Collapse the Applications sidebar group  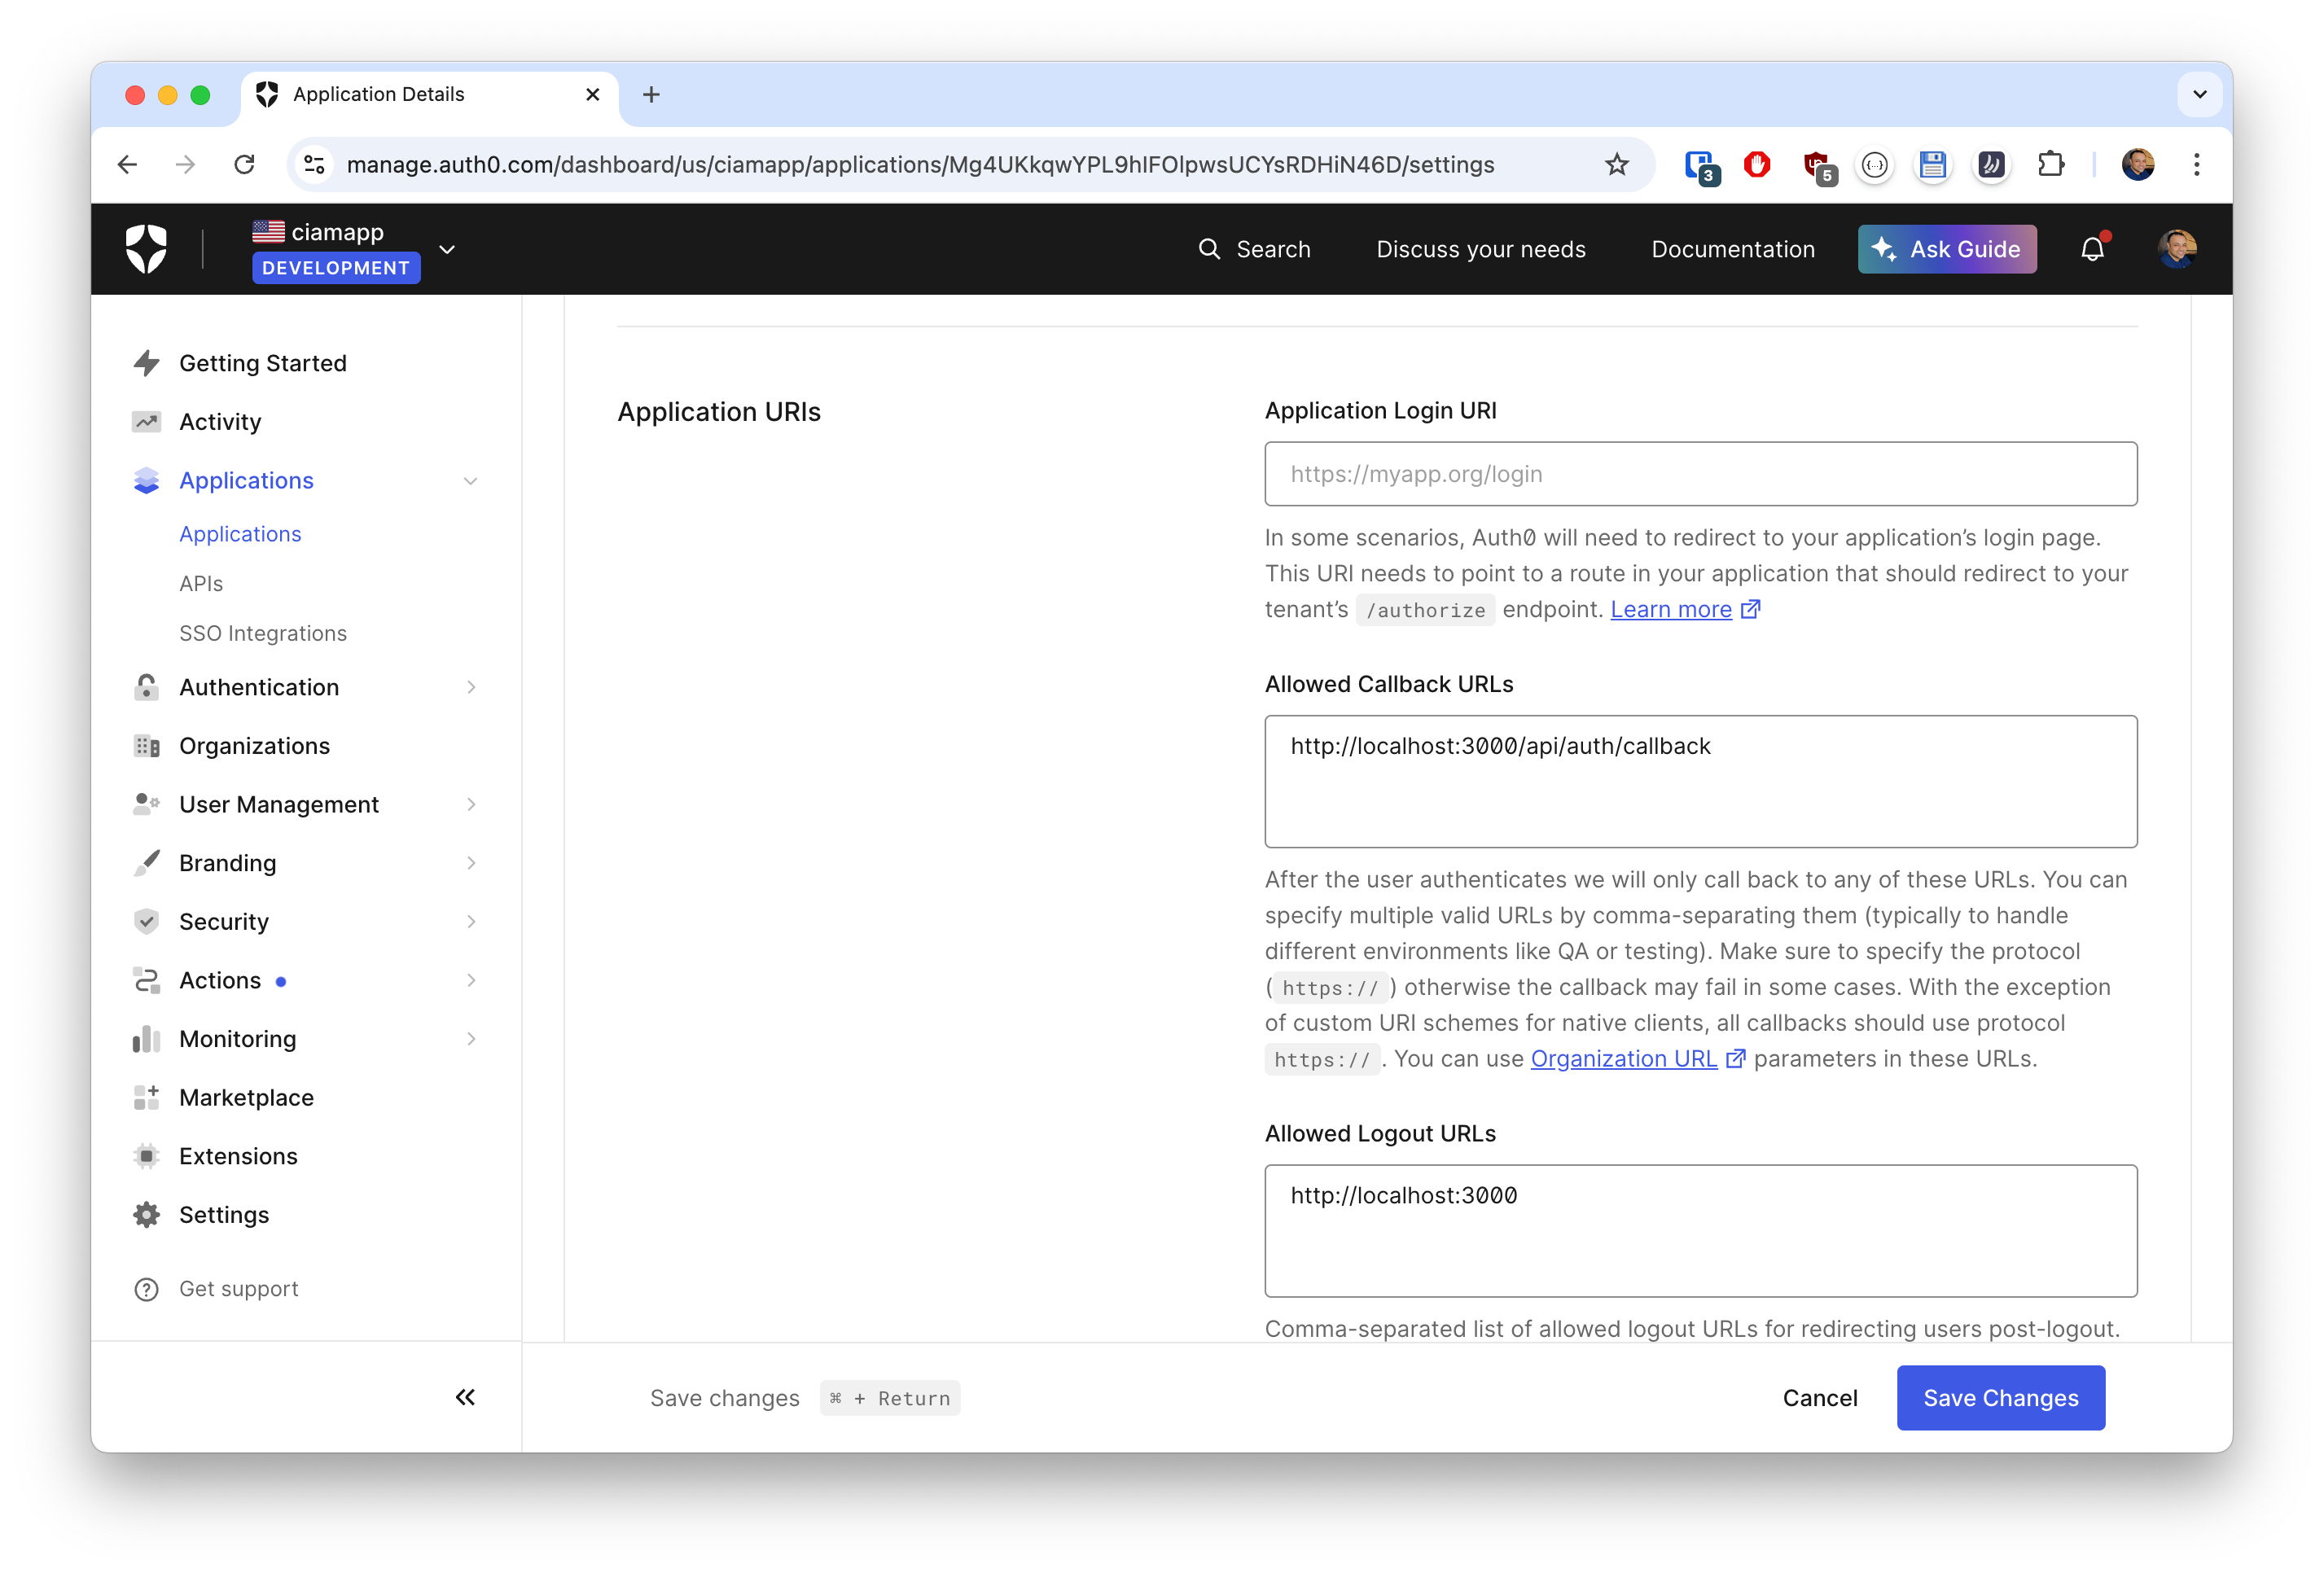470,481
